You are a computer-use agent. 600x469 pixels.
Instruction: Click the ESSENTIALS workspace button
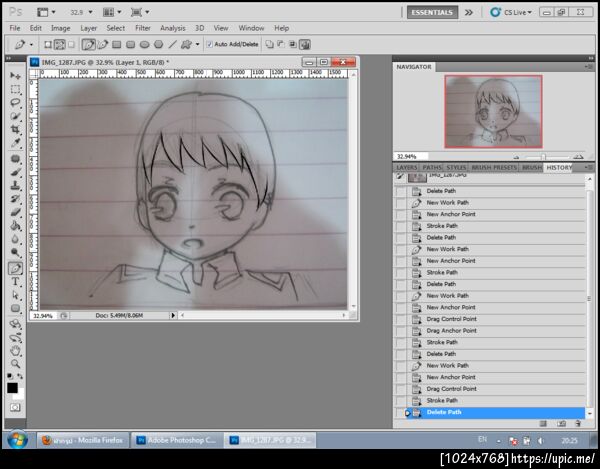click(432, 12)
